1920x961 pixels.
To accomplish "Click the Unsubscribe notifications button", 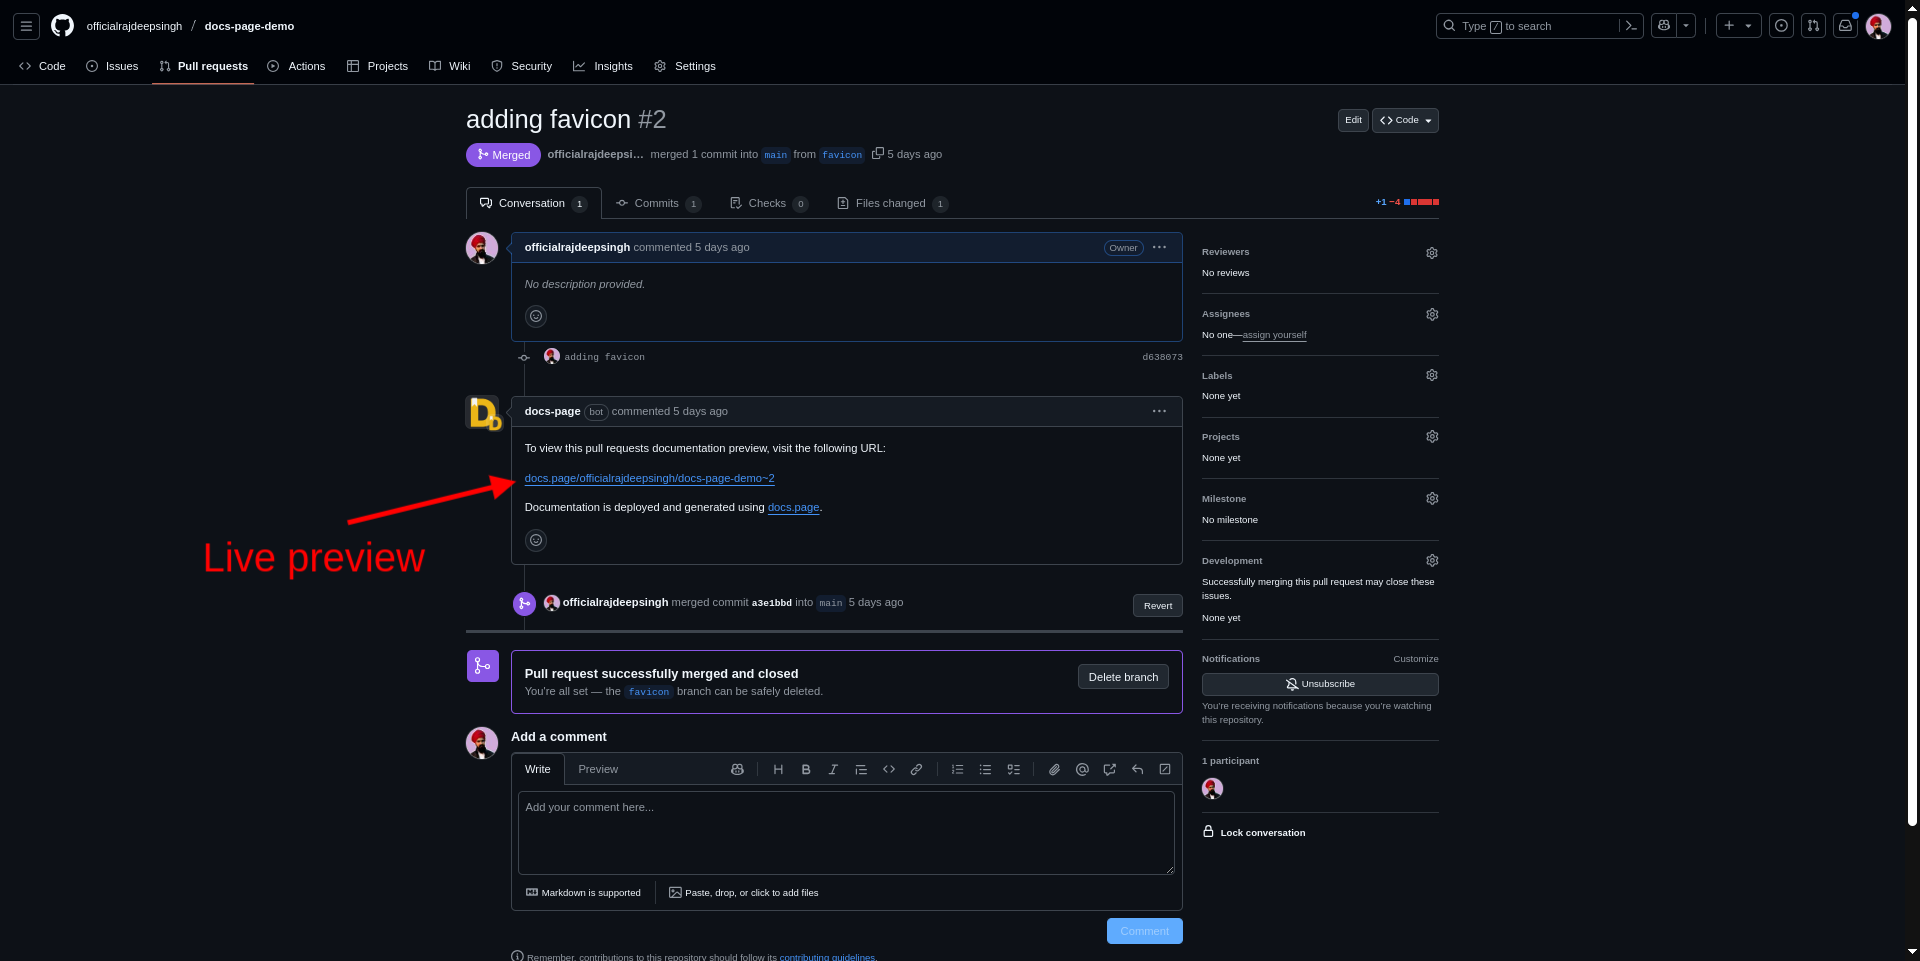I will 1320,684.
